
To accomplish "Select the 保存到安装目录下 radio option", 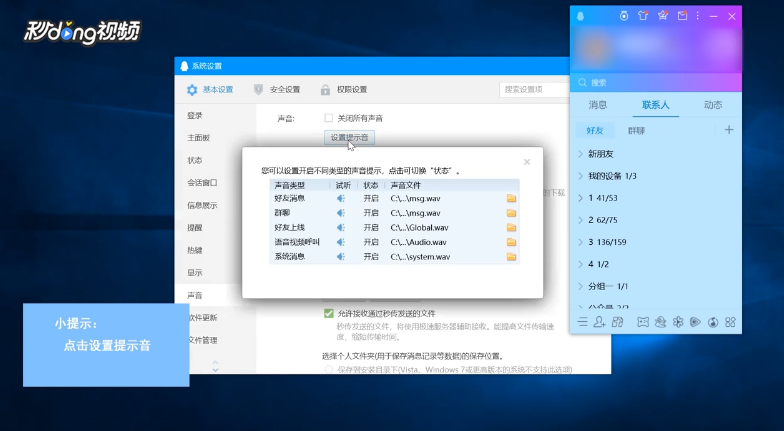I will pyautogui.click(x=328, y=370).
